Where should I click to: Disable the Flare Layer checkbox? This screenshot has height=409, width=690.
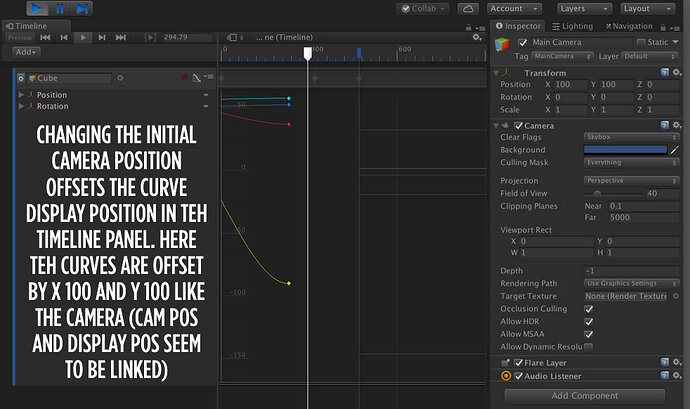(x=518, y=363)
